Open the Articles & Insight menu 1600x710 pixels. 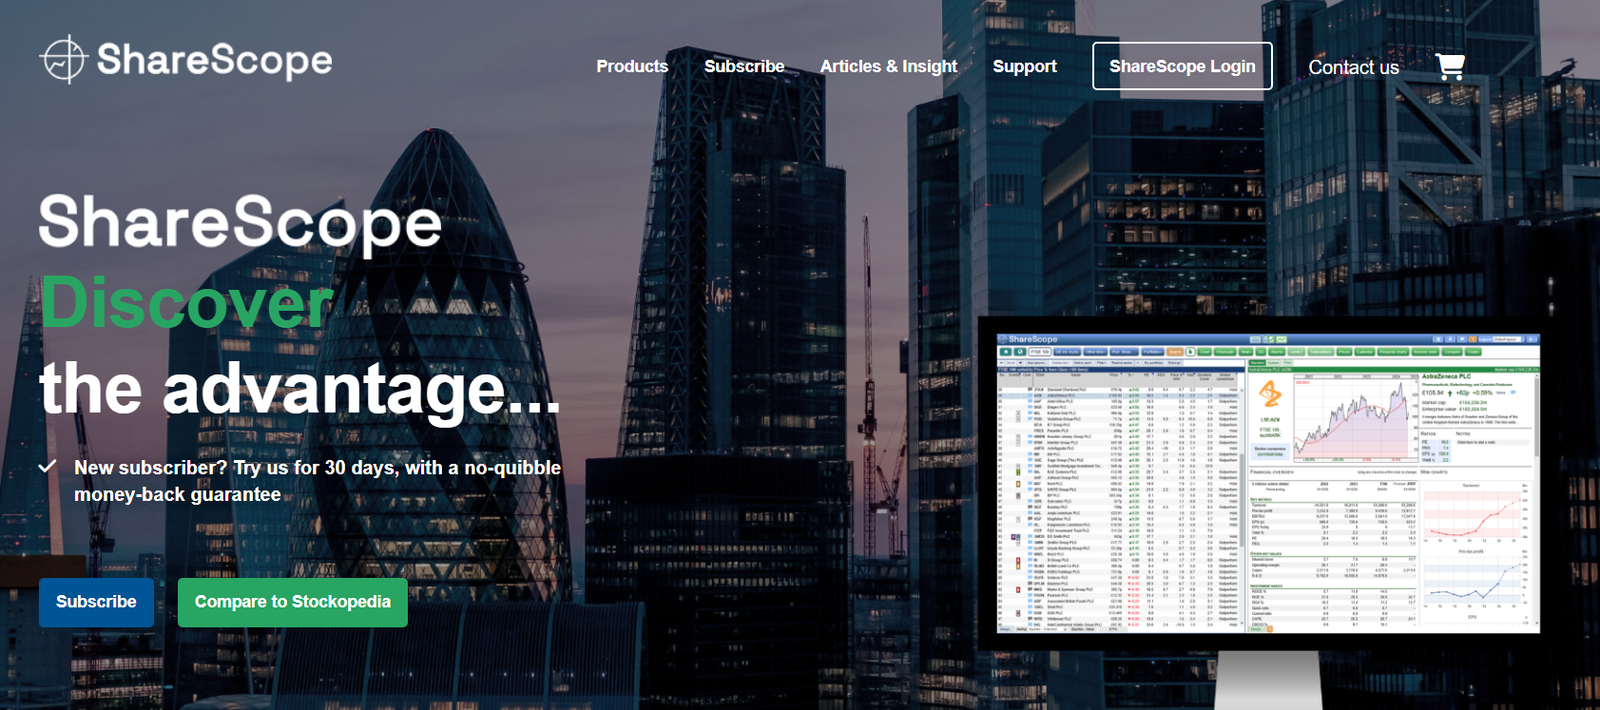click(x=889, y=66)
